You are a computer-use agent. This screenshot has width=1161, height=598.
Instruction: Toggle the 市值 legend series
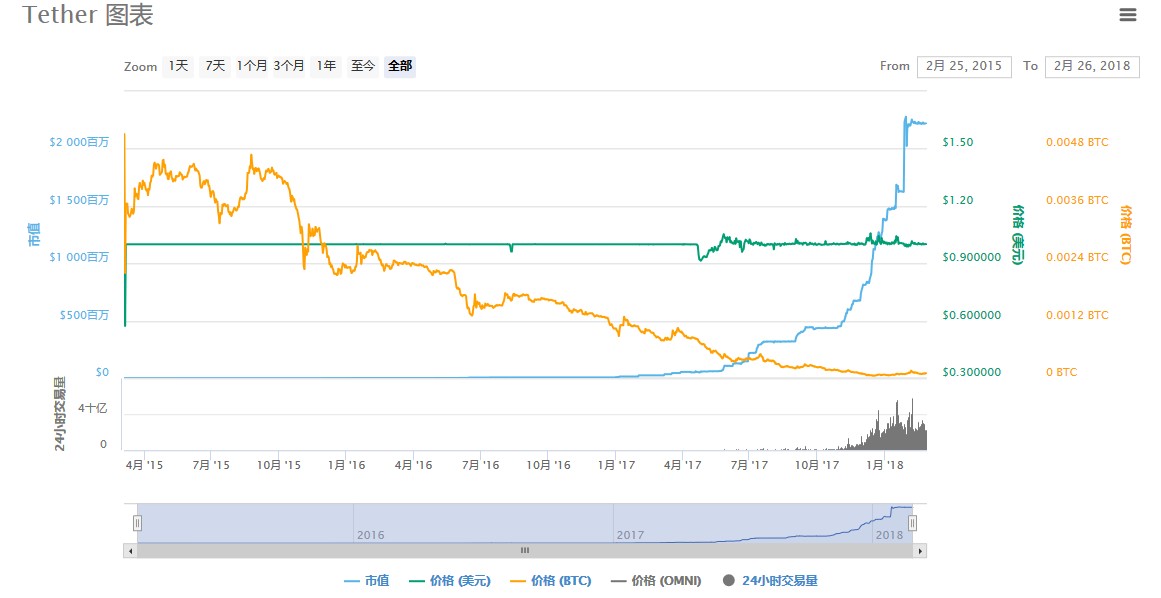pyautogui.click(x=367, y=581)
